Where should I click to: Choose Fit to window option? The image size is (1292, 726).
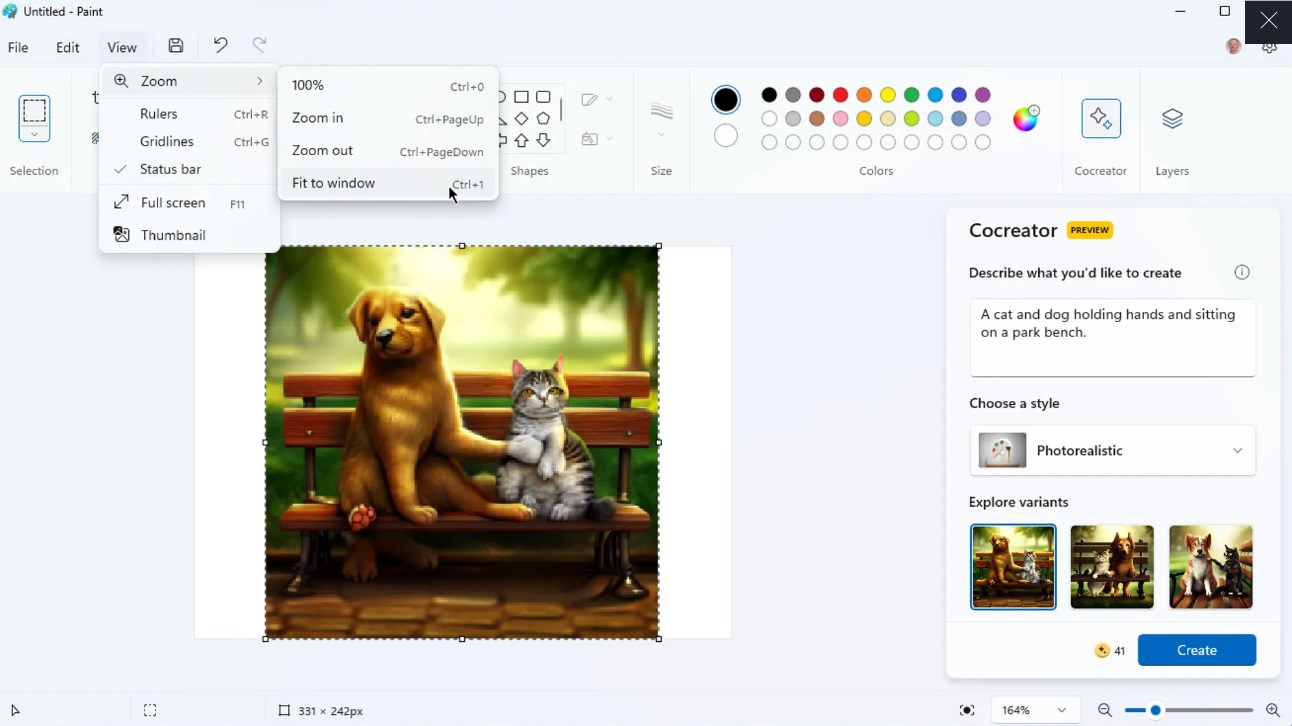[x=388, y=183]
